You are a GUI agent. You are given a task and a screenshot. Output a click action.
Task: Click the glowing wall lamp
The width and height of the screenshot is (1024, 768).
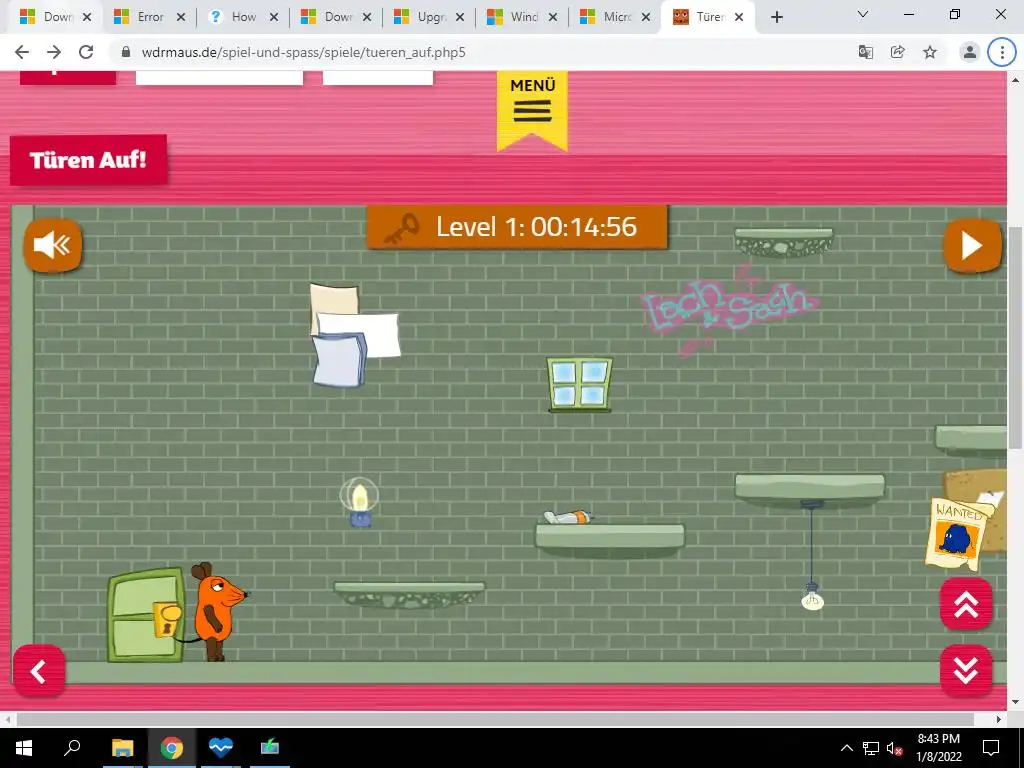[x=359, y=502]
